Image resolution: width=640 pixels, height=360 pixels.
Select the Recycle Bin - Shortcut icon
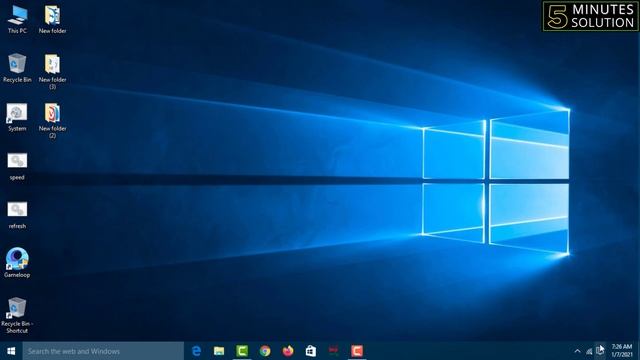(x=17, y=315)
